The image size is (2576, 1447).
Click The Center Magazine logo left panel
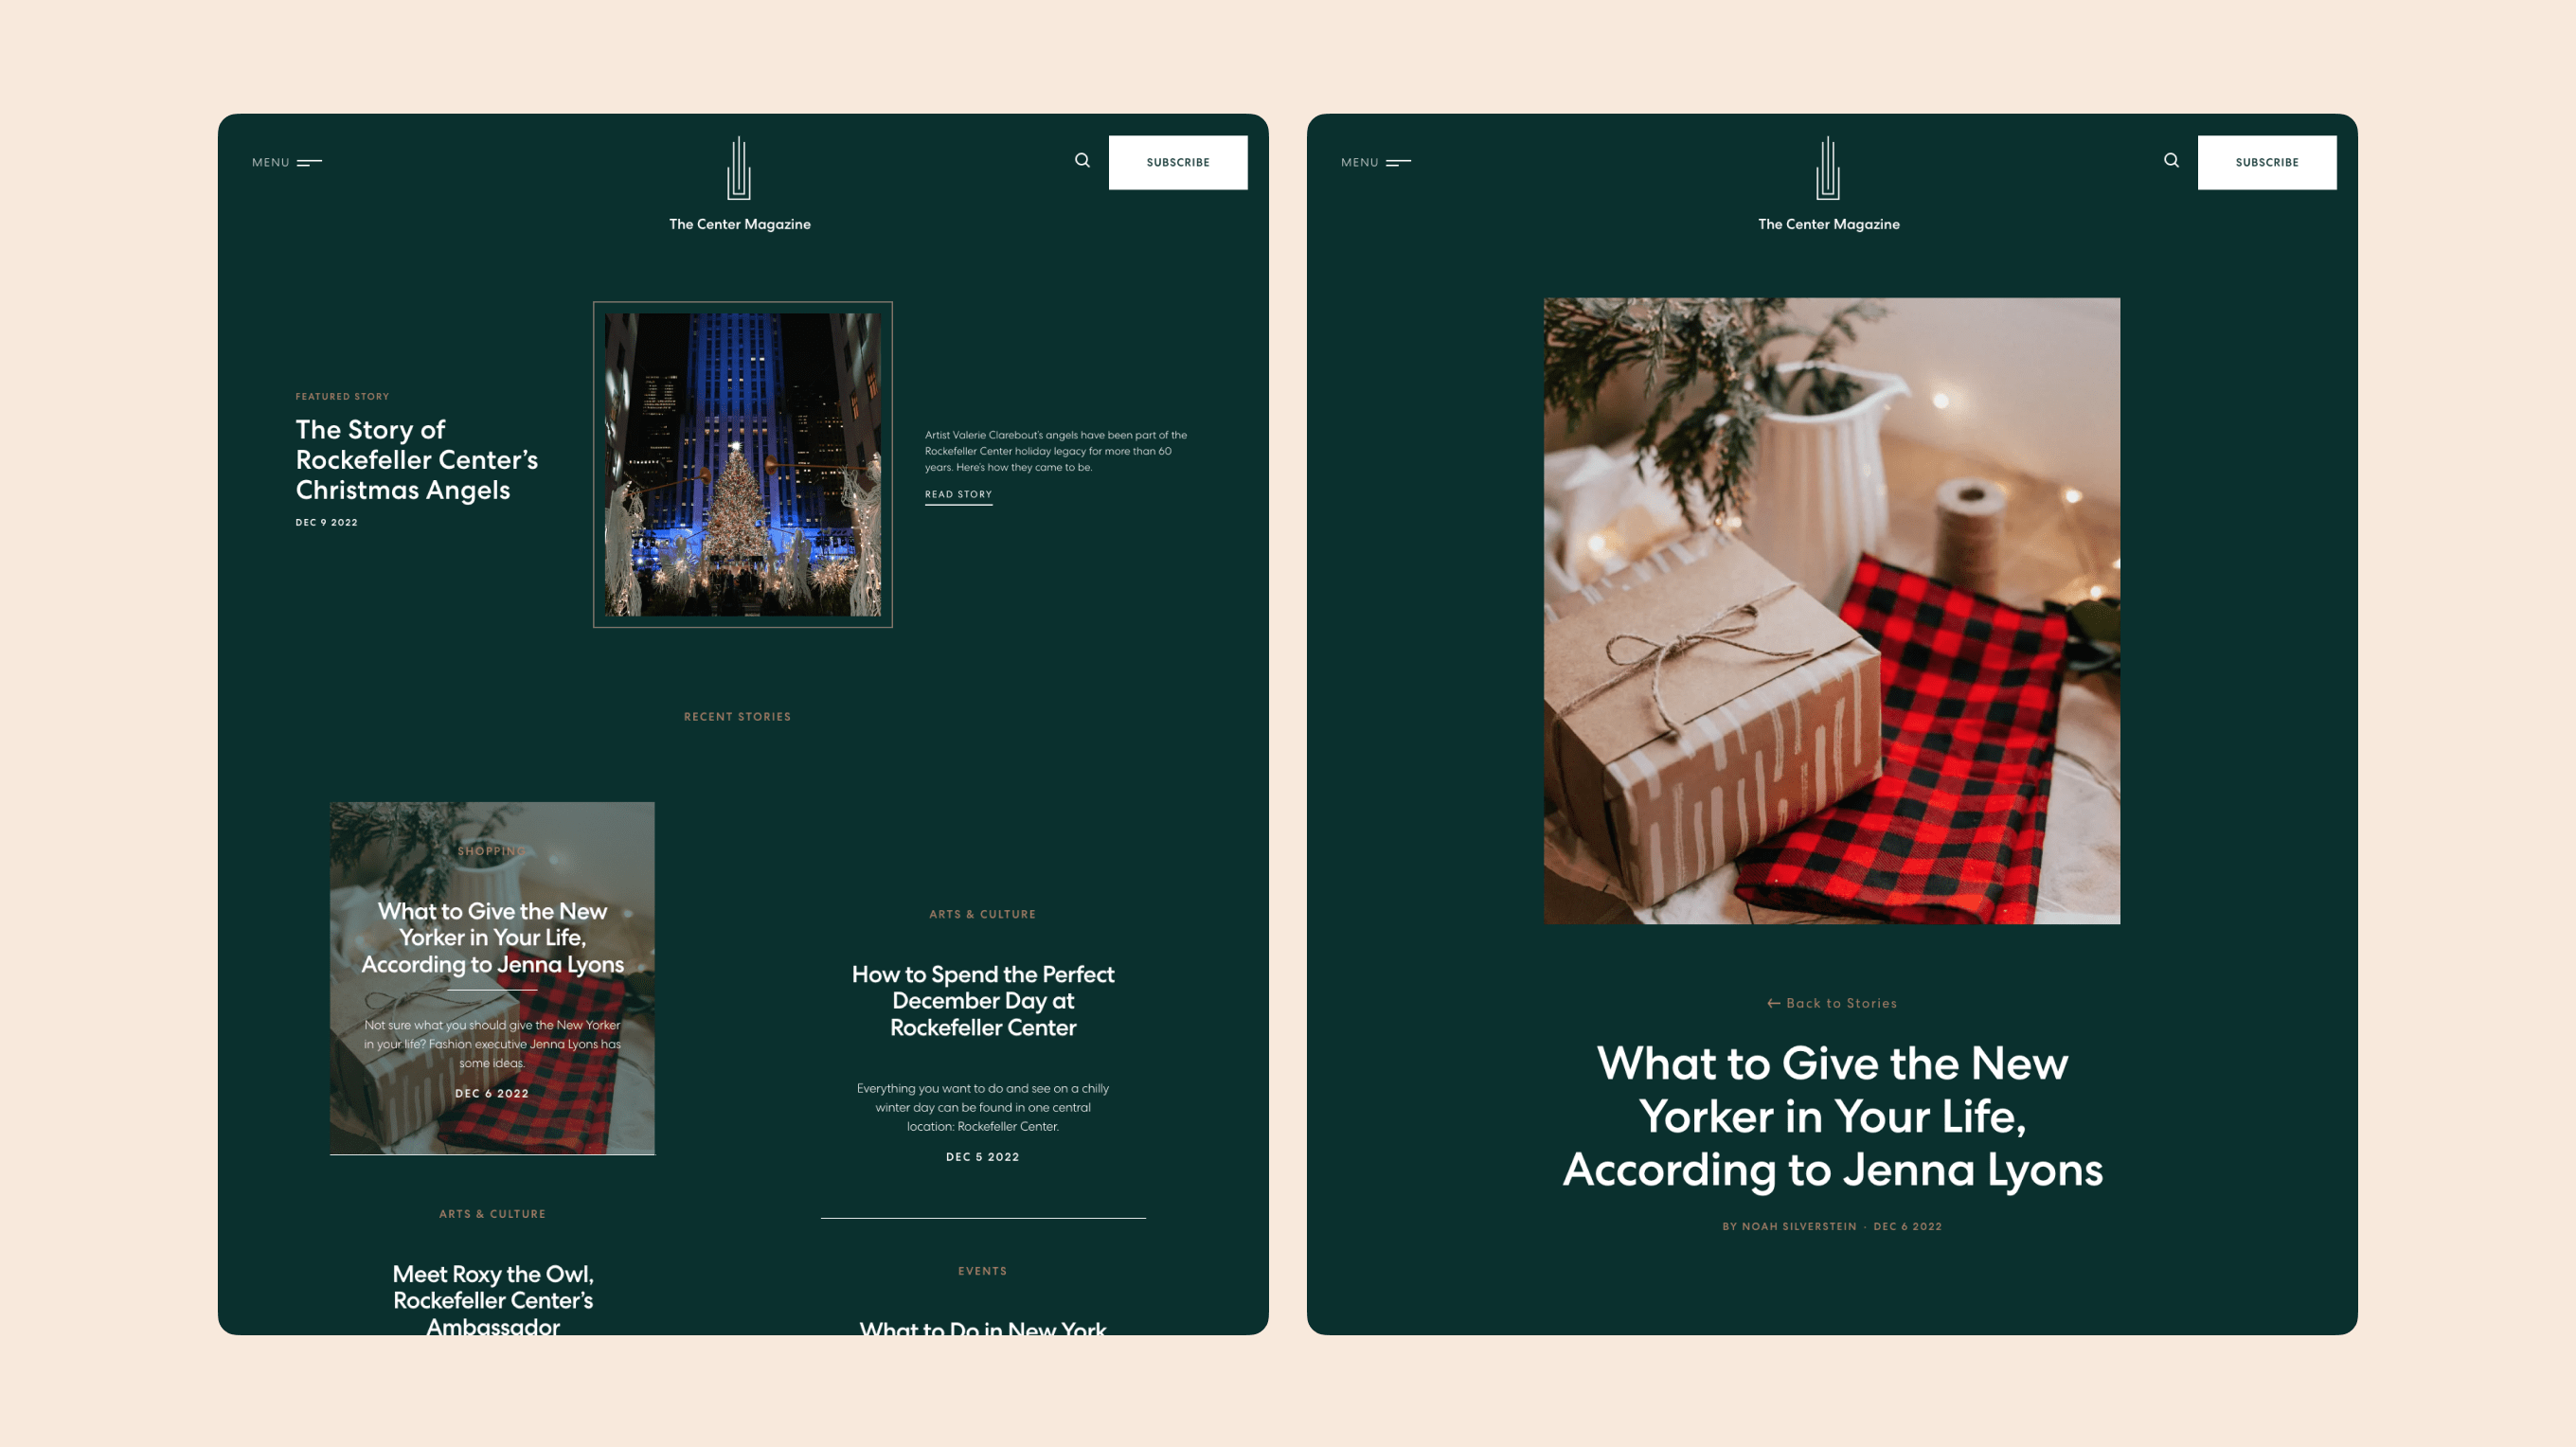tap(740, 181)
